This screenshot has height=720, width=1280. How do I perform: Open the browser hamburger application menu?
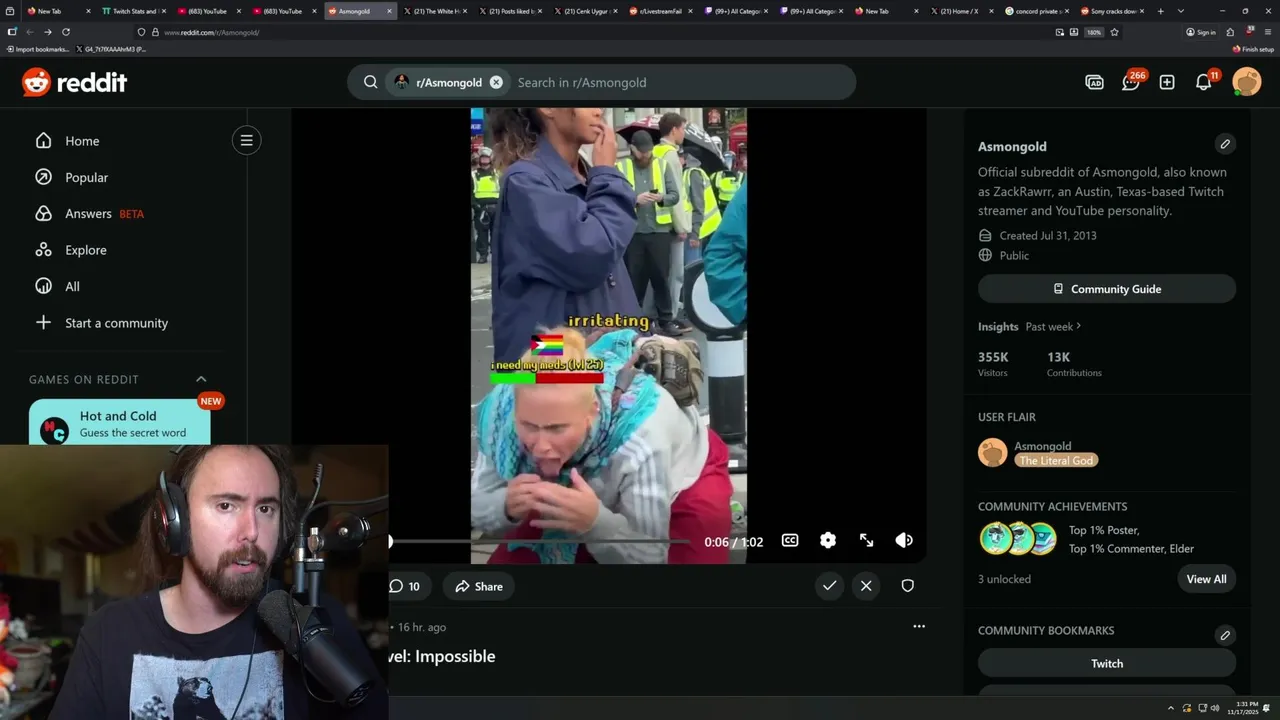coord(1267,32)
